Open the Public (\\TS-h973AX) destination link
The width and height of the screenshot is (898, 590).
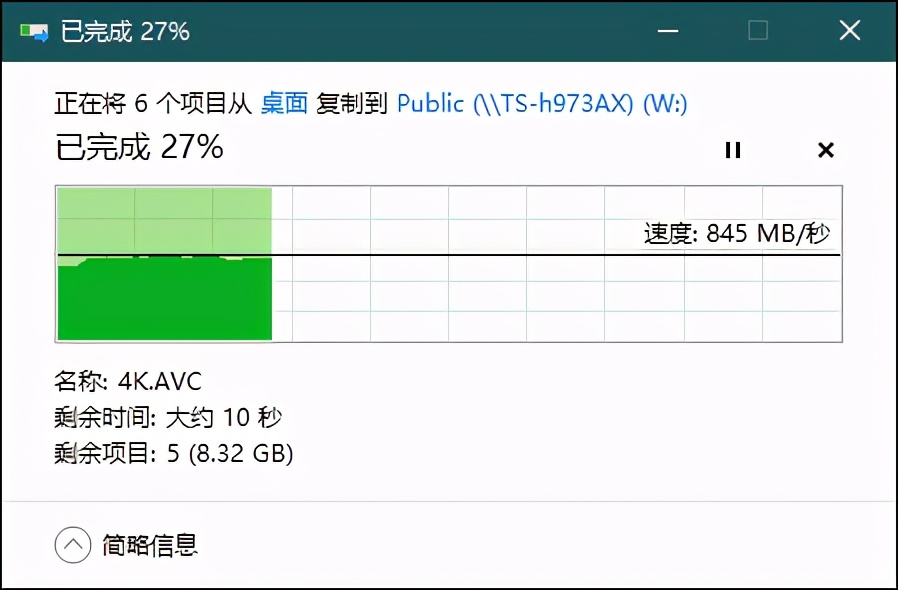(x=543, y=103)
